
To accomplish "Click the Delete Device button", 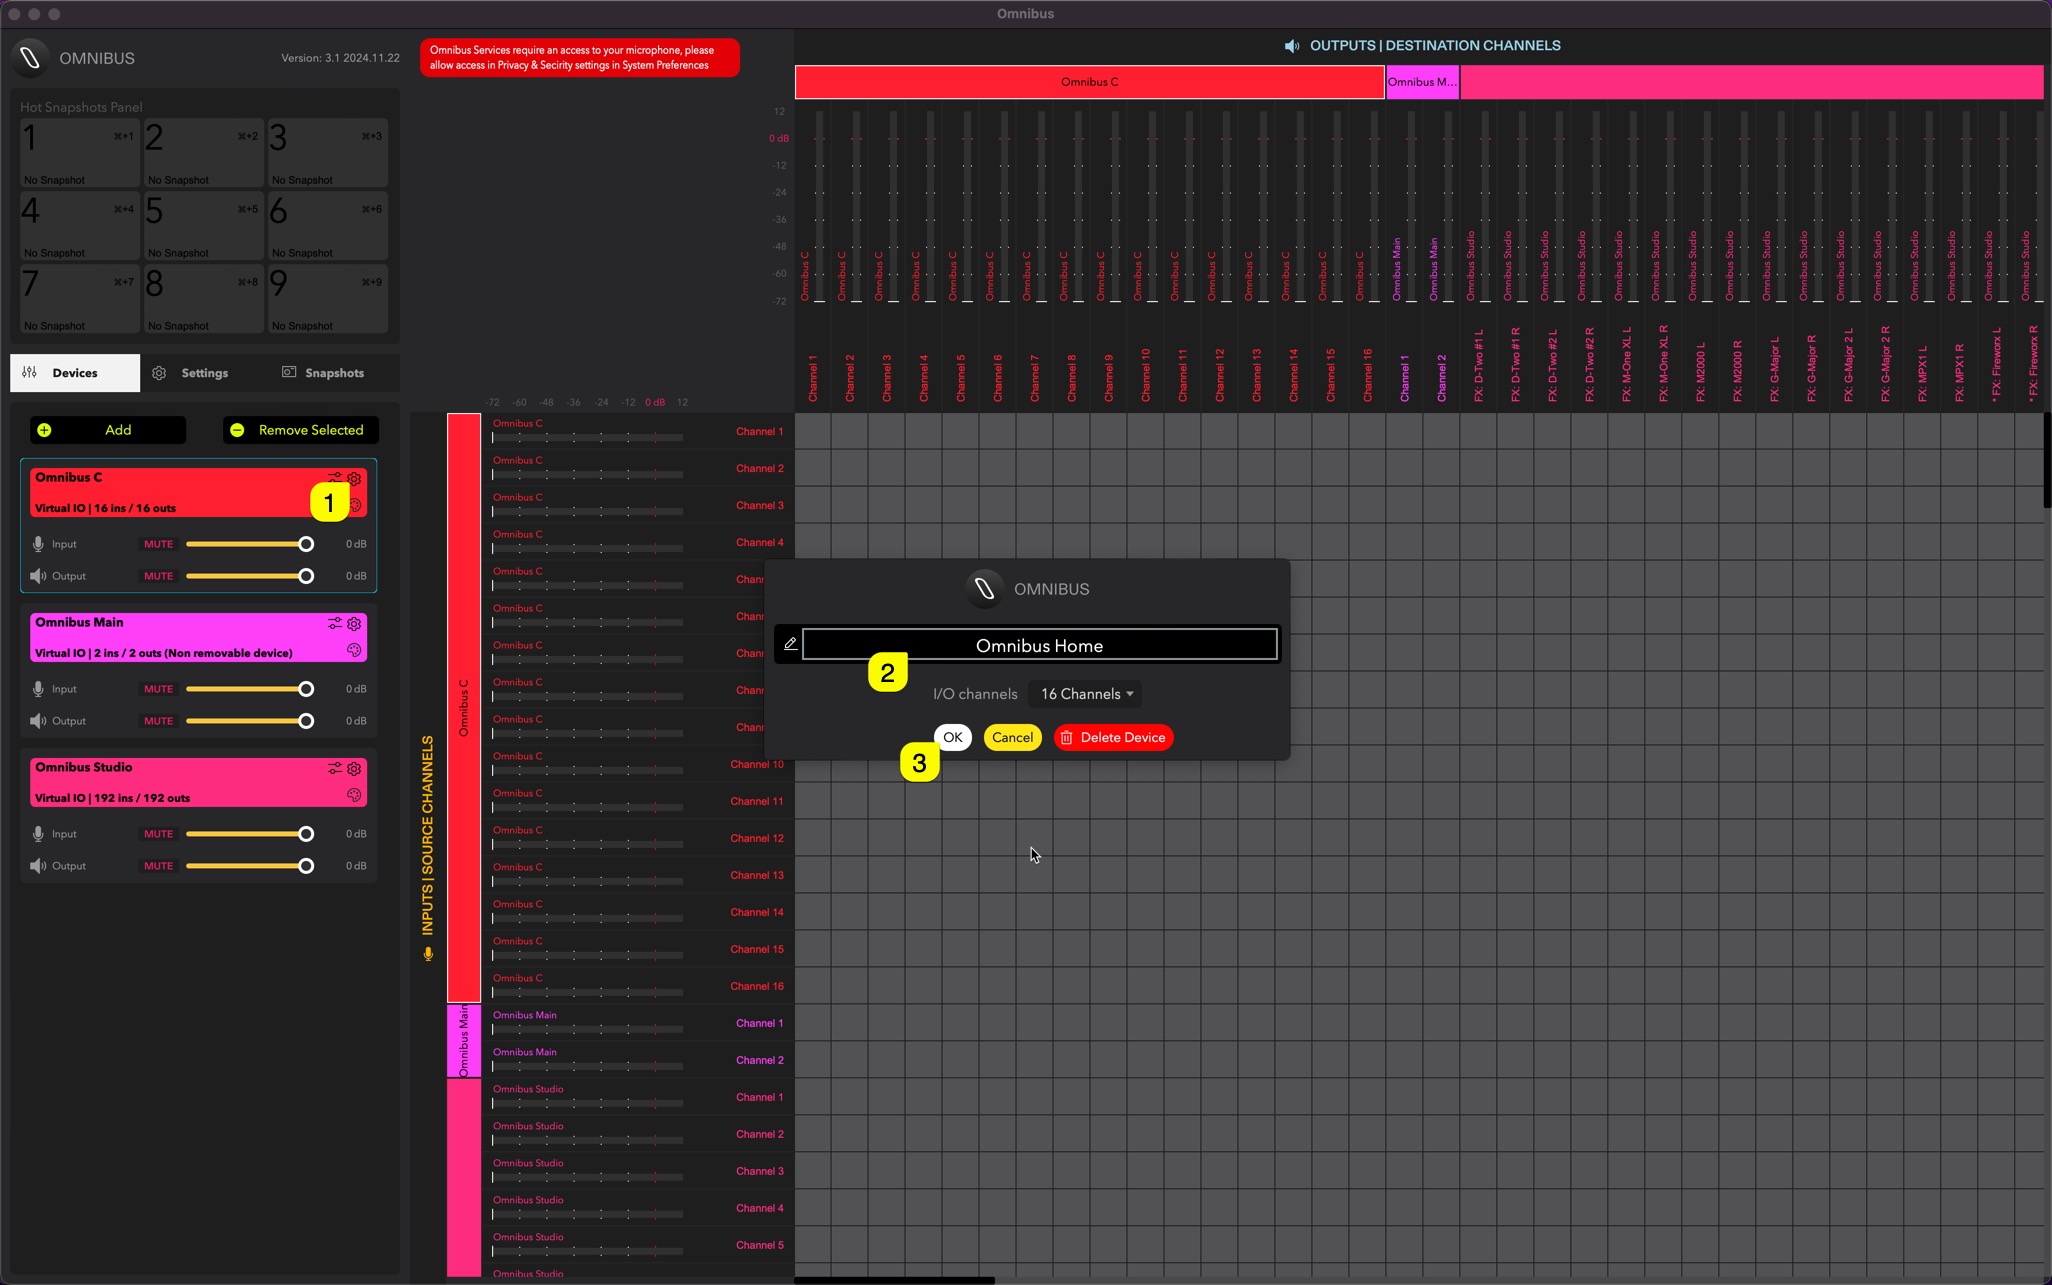I will [x=1113, y=738].
